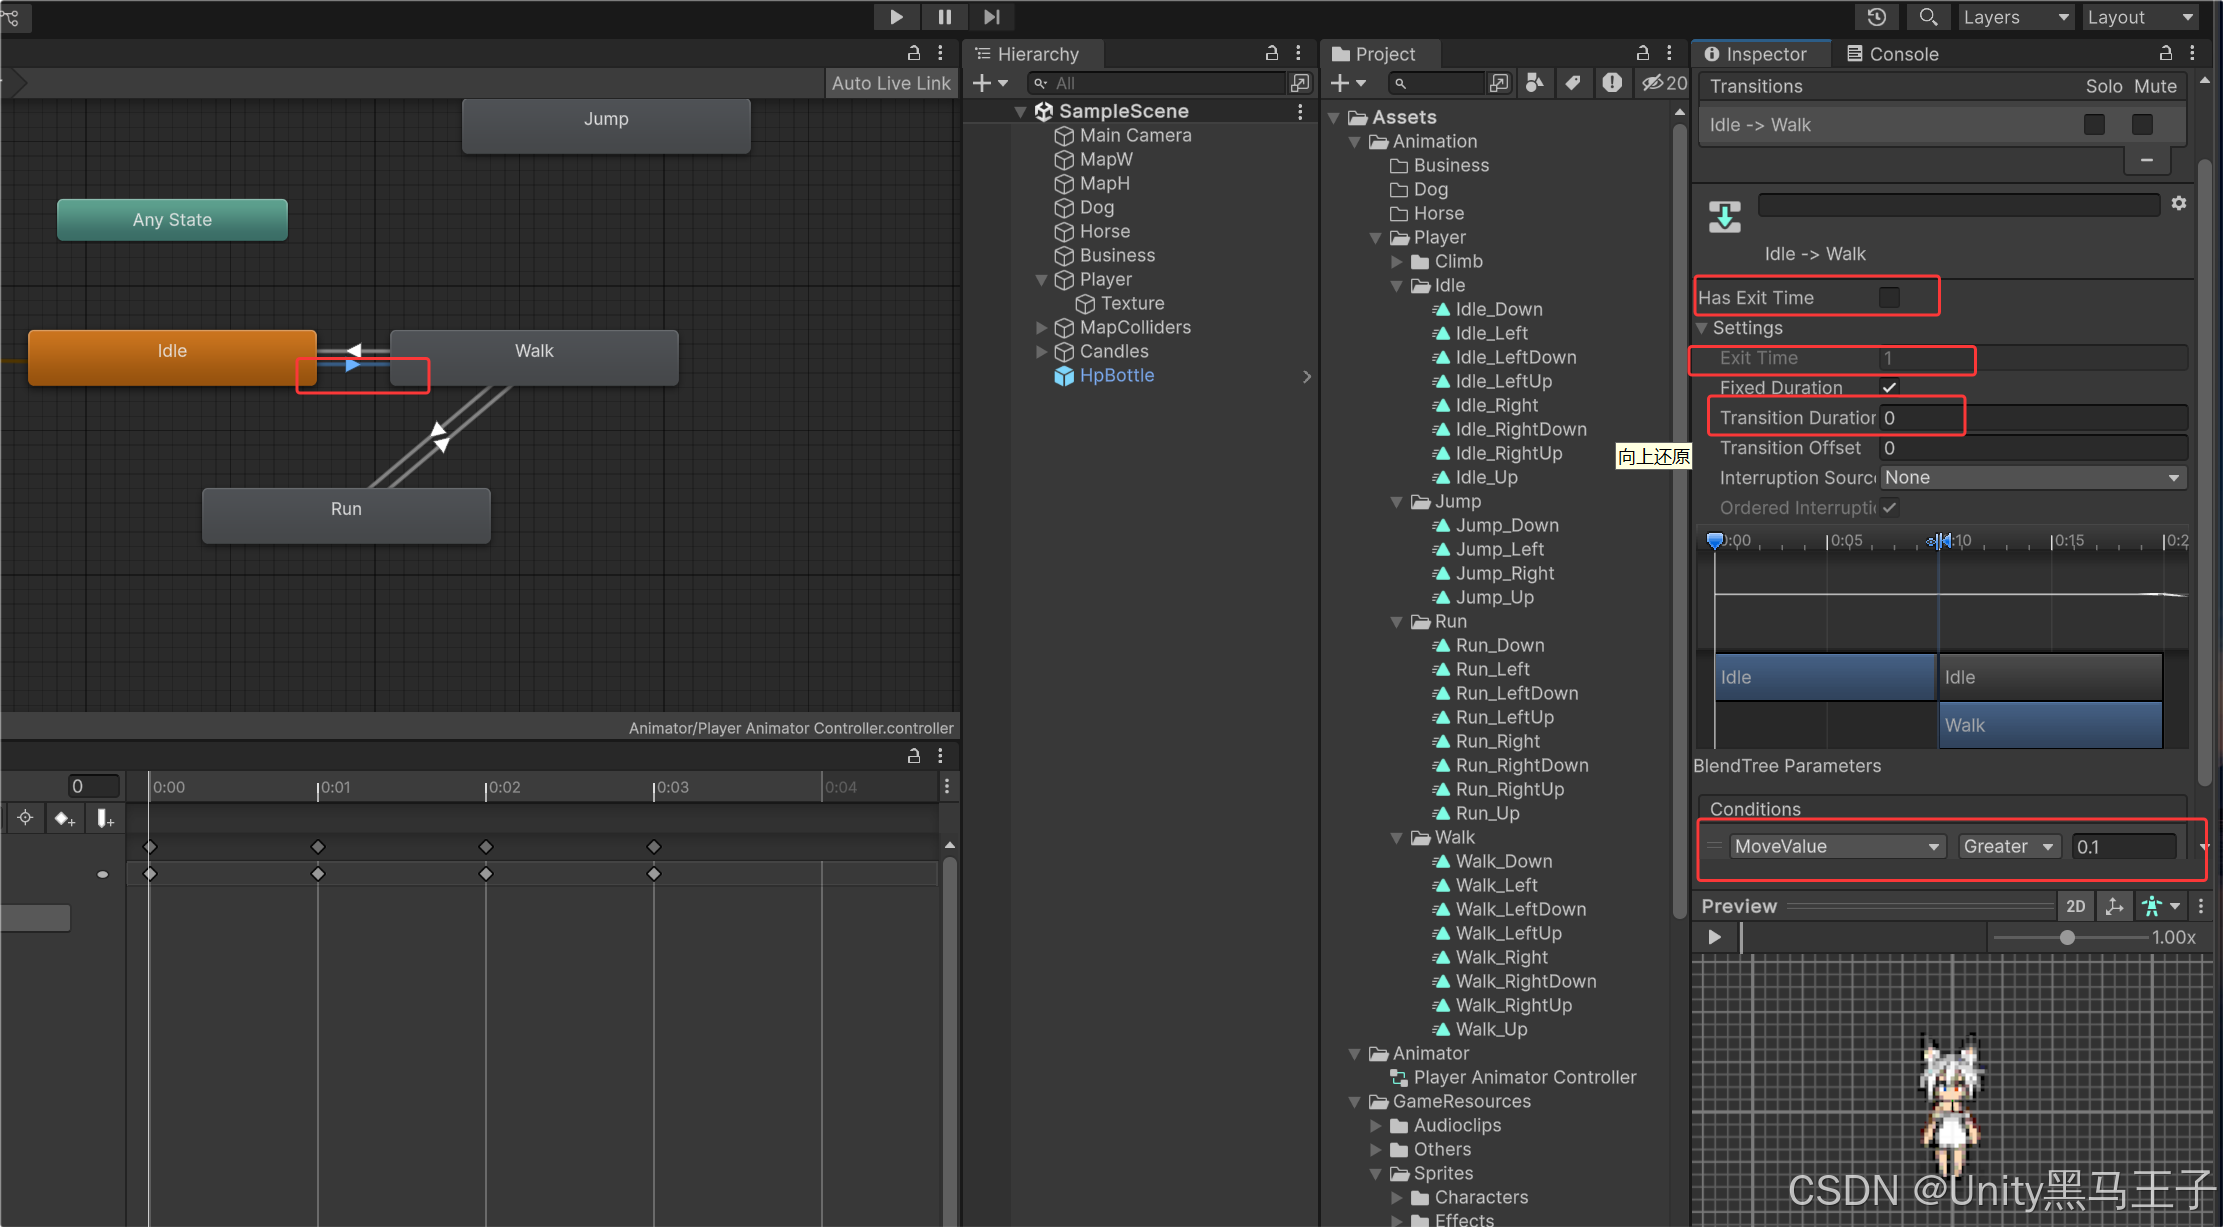Click the Add Keyframe icon in animation panel

pos(65,818)
